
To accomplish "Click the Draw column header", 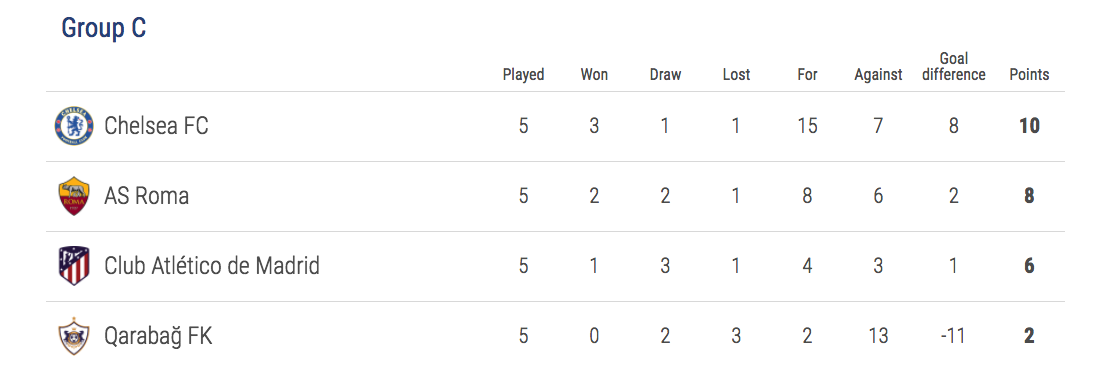I will (665, 74).
